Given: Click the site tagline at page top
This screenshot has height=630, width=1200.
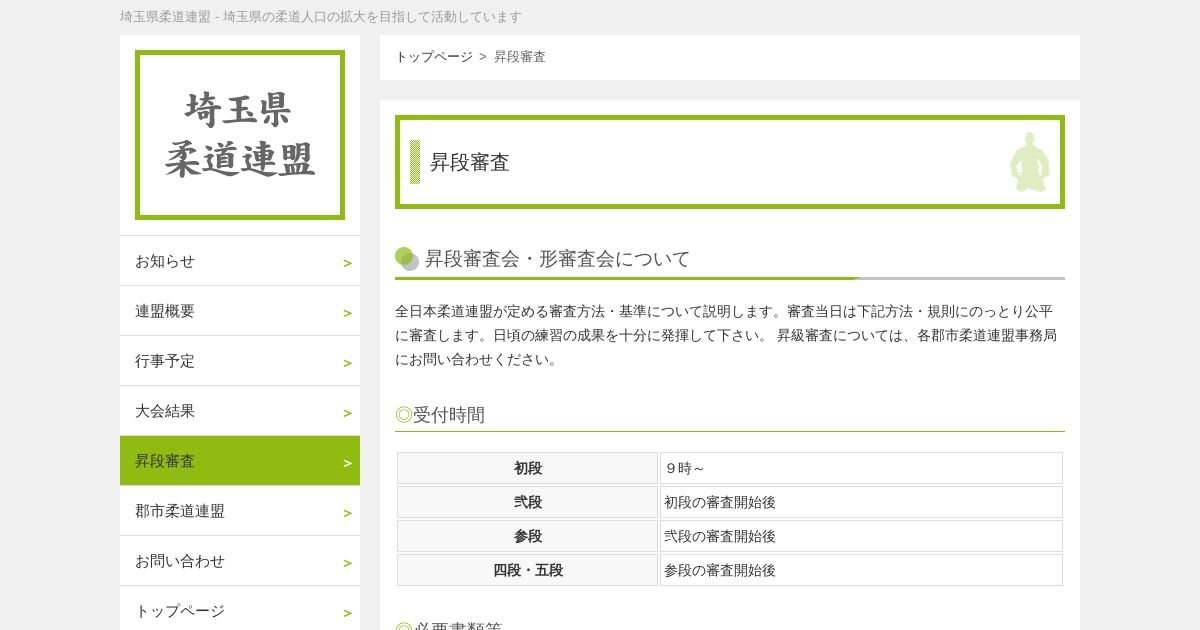Looking at the screenshot, I should (321, 17).
